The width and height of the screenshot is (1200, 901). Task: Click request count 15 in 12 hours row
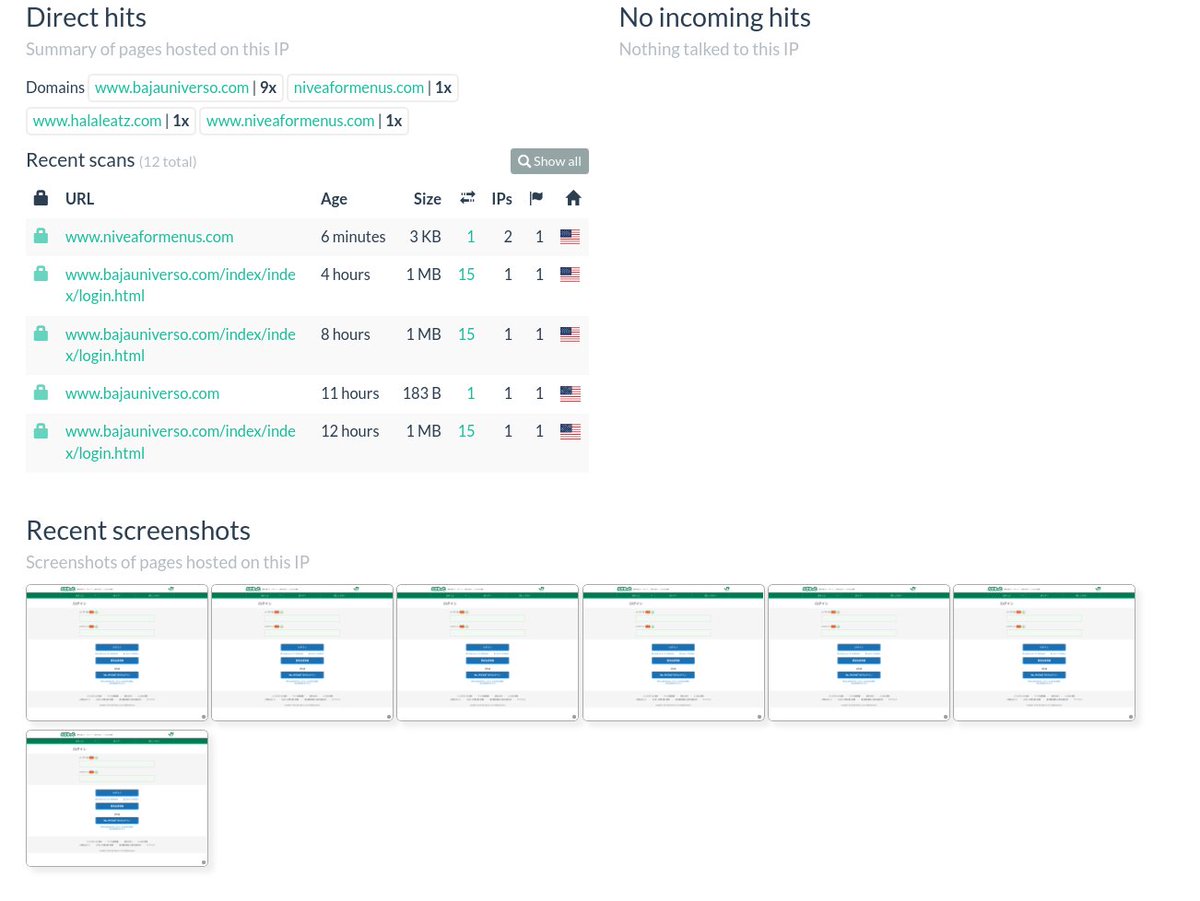coord(466,431)
